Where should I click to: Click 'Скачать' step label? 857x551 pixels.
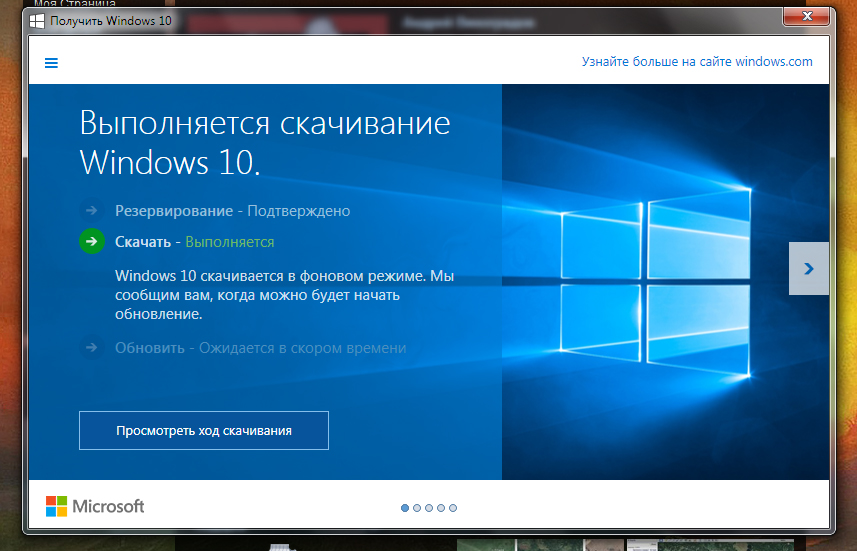(143, 242)
